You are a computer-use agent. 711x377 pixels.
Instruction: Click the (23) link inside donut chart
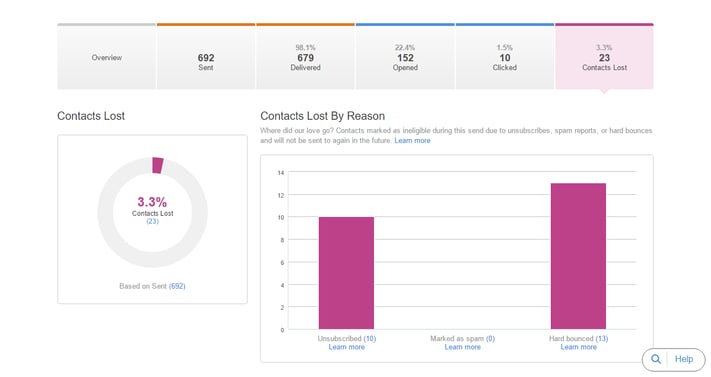[152, 221]
